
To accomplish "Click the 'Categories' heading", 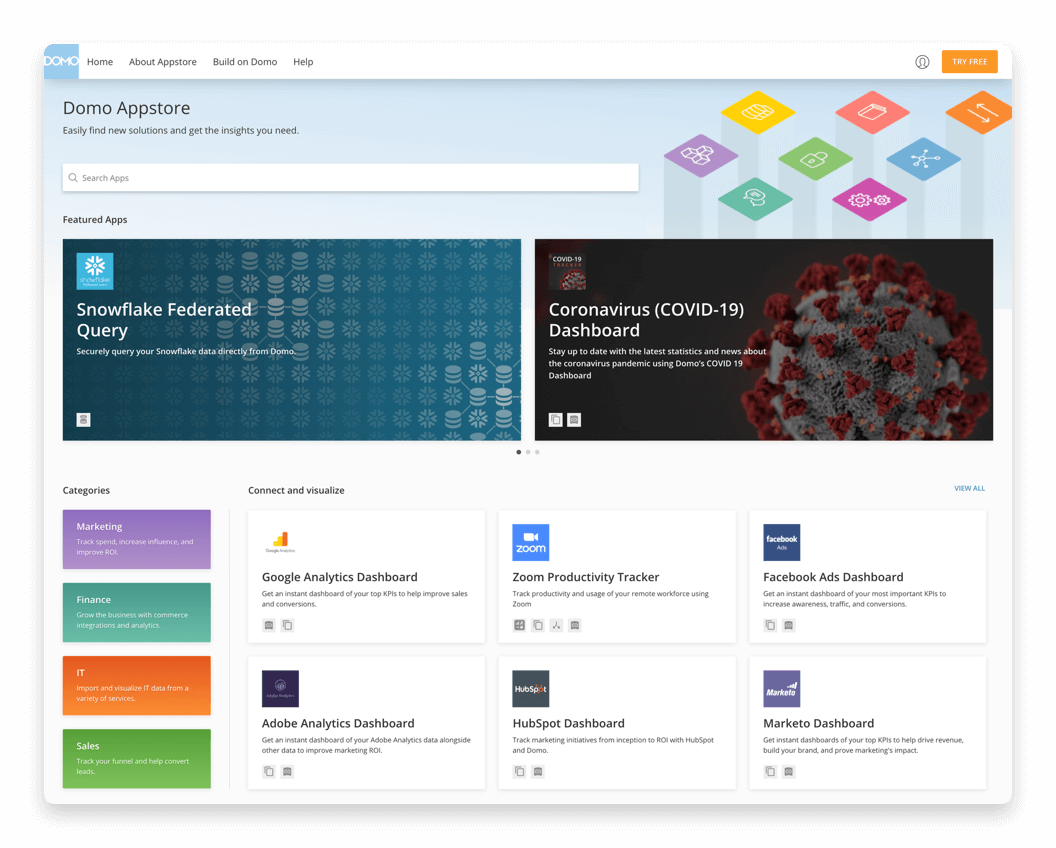I will [x=86, y=490].
